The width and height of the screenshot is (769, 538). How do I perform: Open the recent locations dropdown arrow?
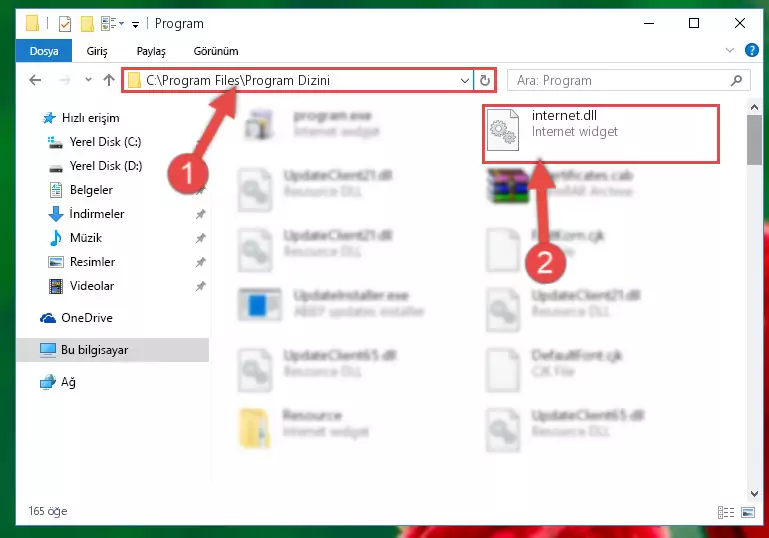pos(88,79)
